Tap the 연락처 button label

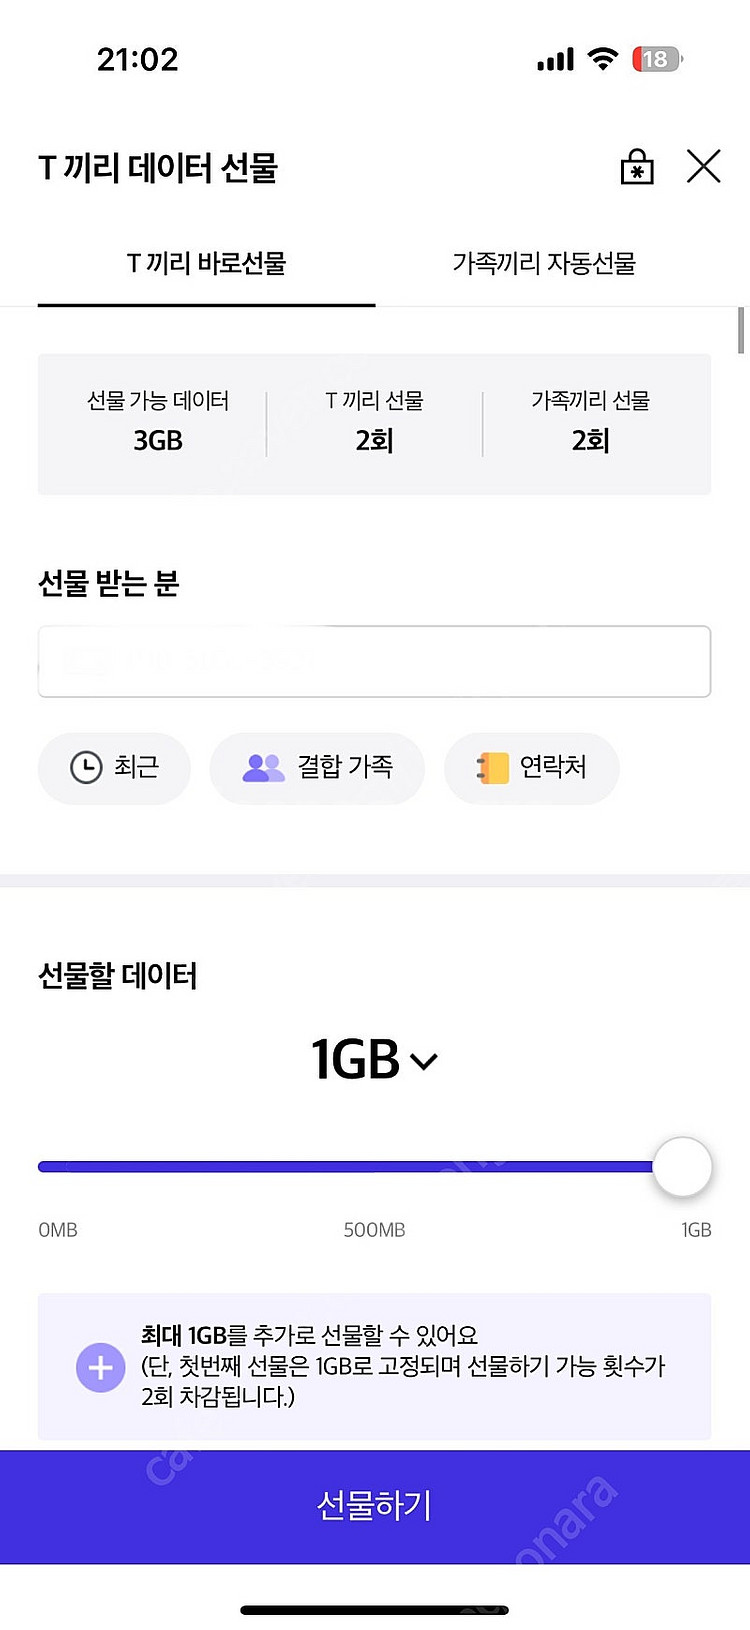tap(553, 767)
